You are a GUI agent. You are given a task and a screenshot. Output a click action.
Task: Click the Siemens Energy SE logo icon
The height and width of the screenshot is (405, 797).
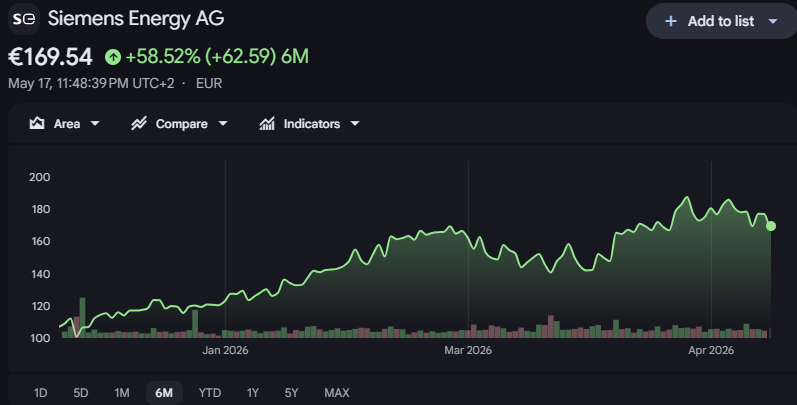point(24,19)
